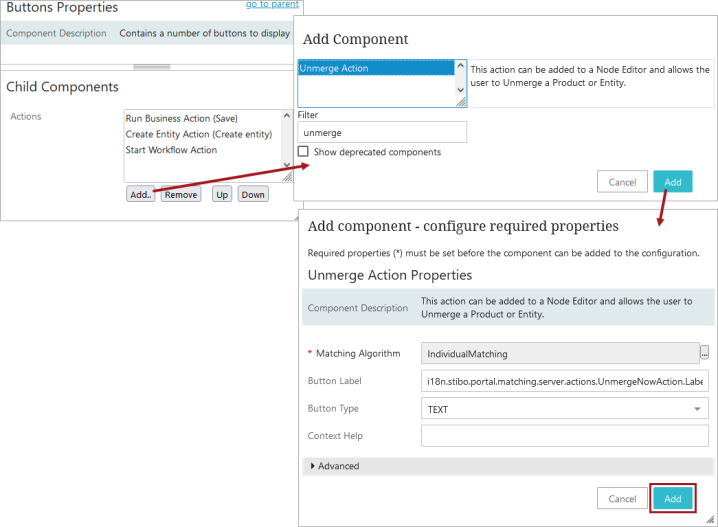This screenshot has width=718, height=527.
Task: Enable Show deprecated components checkbox
Action: pyautogui.click(x=303, y=152)
